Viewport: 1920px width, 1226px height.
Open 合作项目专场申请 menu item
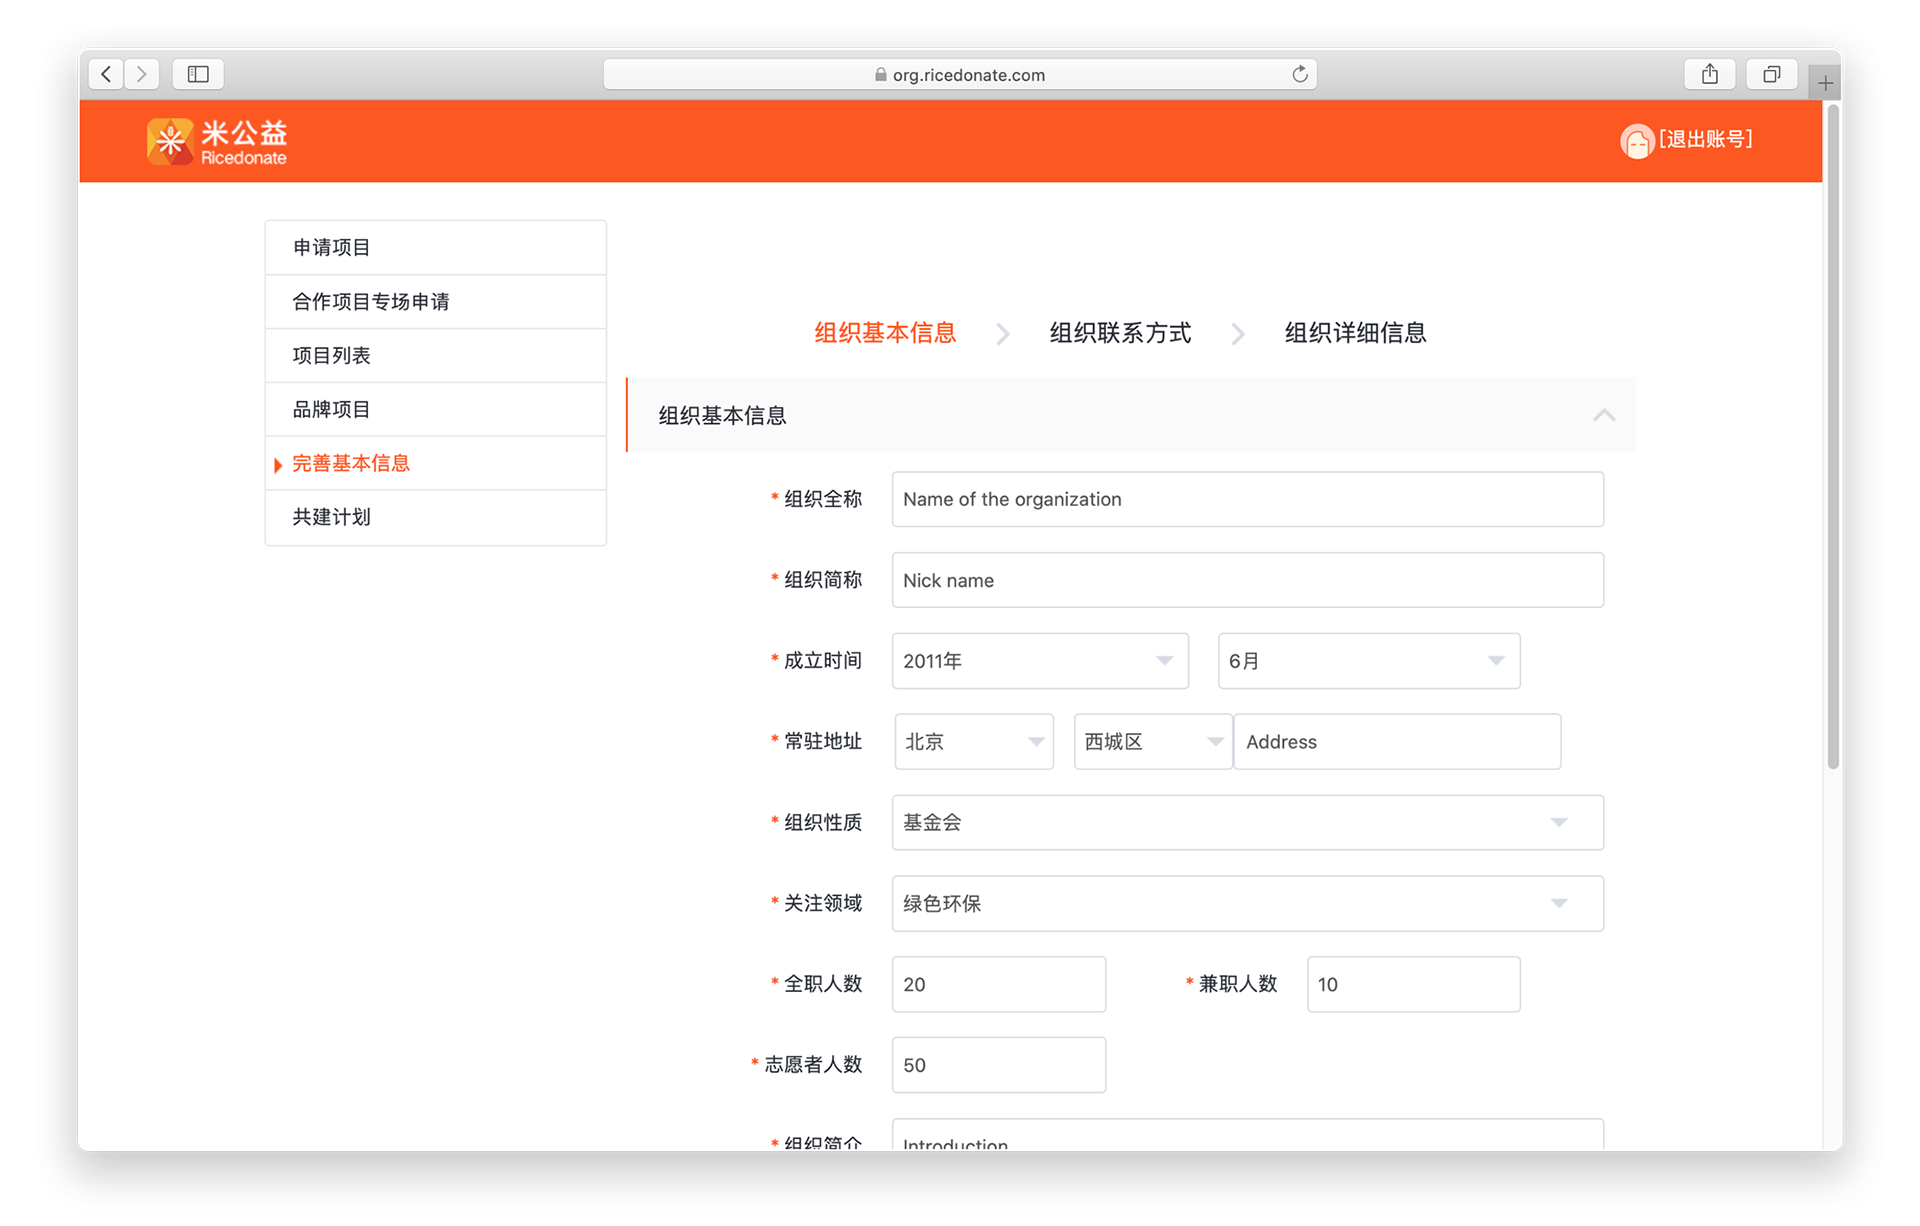436,301
